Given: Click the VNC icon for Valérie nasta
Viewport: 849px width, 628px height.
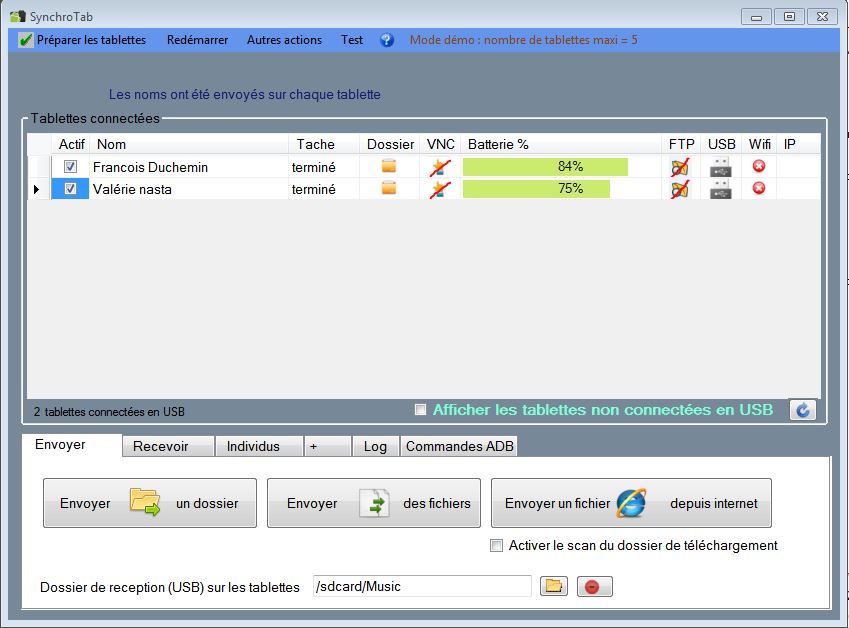Looking at the screenshot, I should (439, 189).
